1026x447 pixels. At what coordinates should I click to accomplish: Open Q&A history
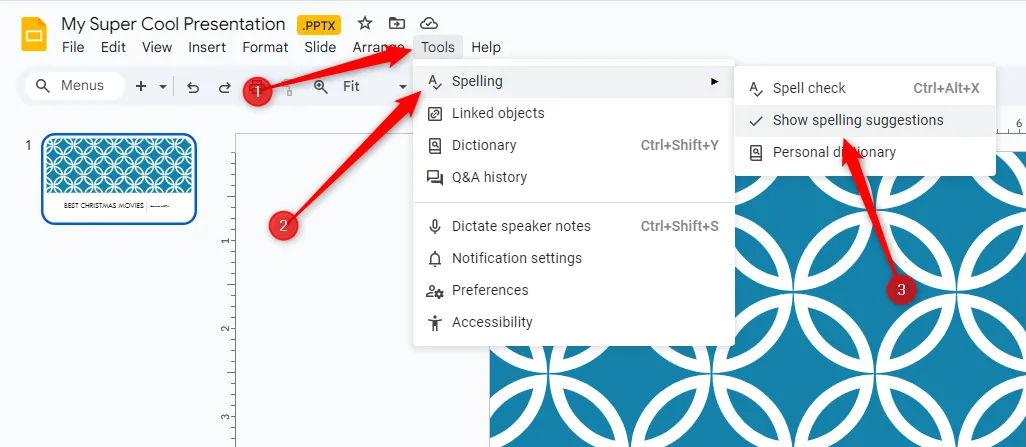pyautogui.click(x=573, y=177)
